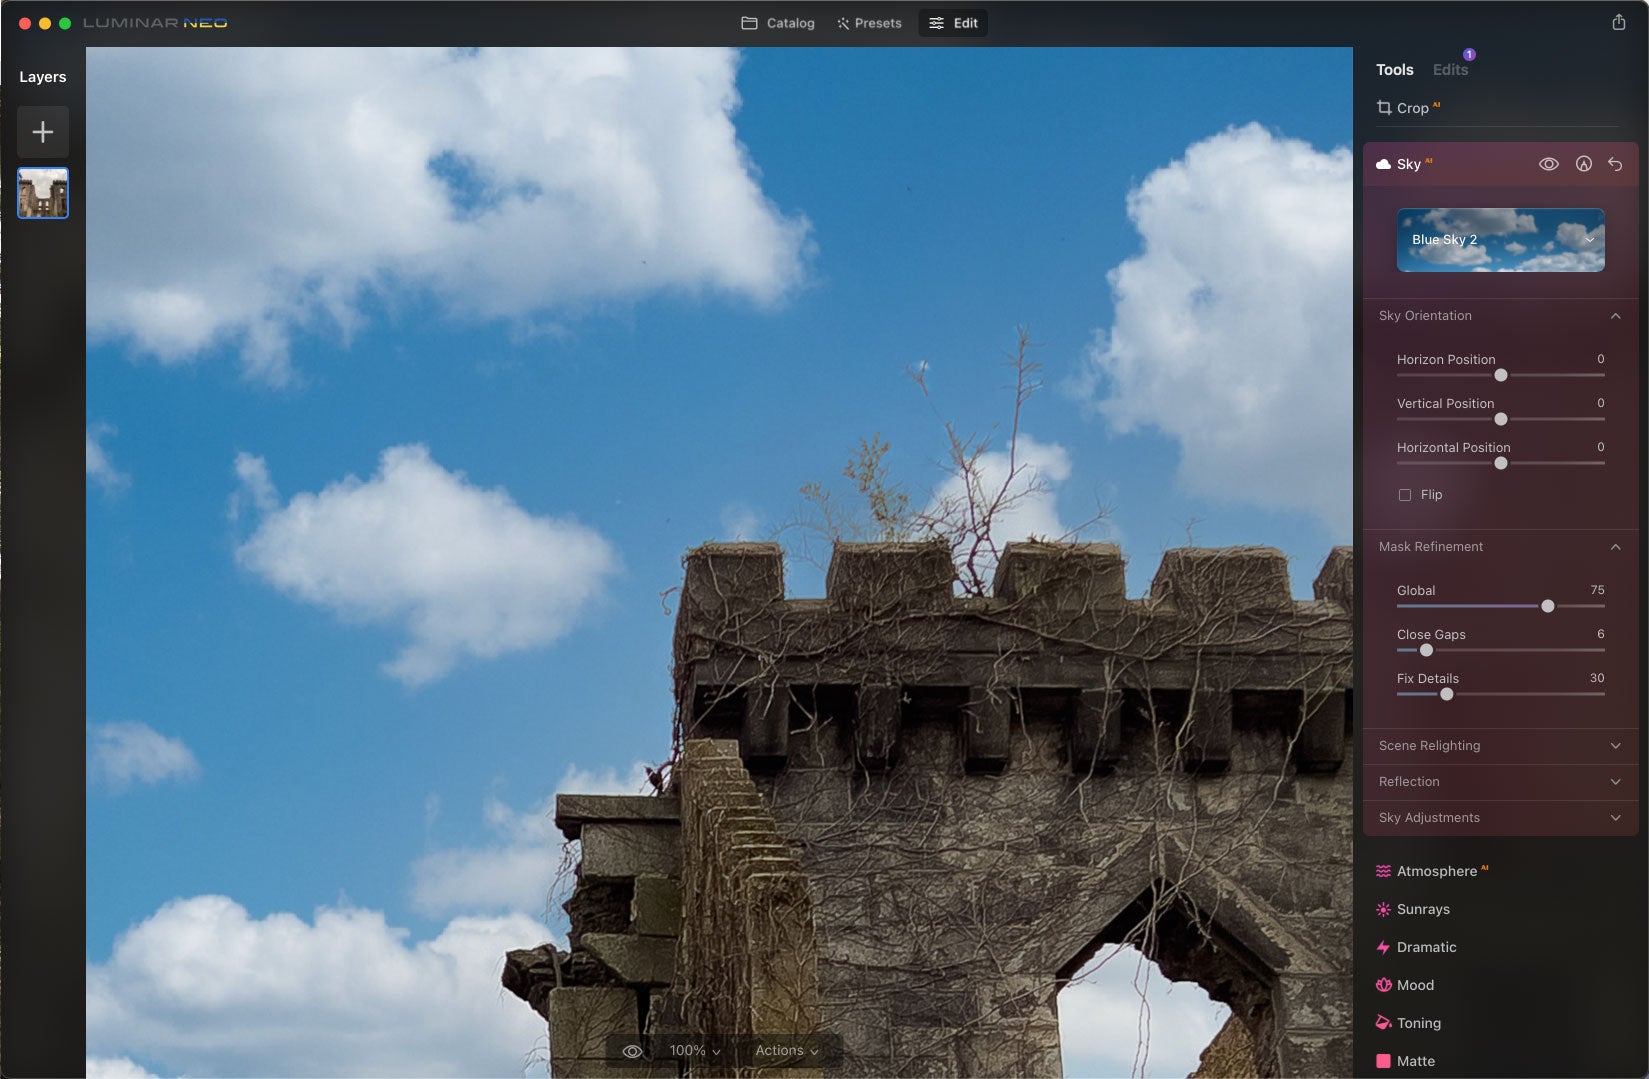The image size is (1649, 1079).
Task: Click the Global value 75
Action: click(1597, 590)
